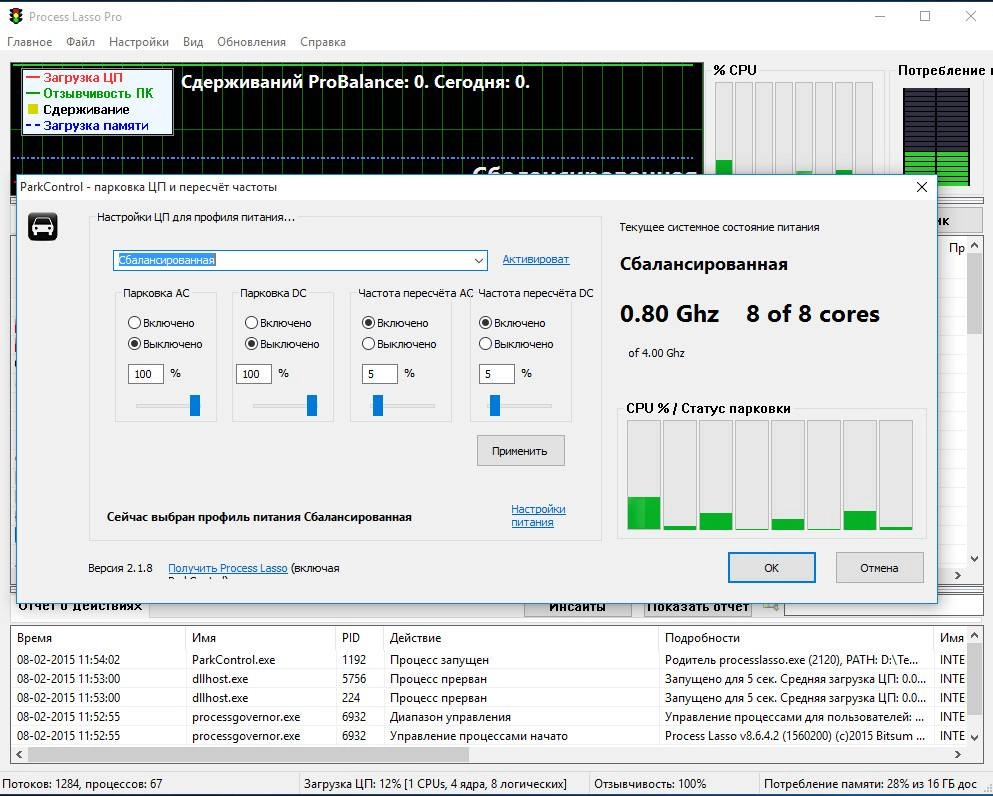This screenshot has height=796, width=993.
Task: Click the log vertical scroll up arrow
Action: [x=975, y=635]
